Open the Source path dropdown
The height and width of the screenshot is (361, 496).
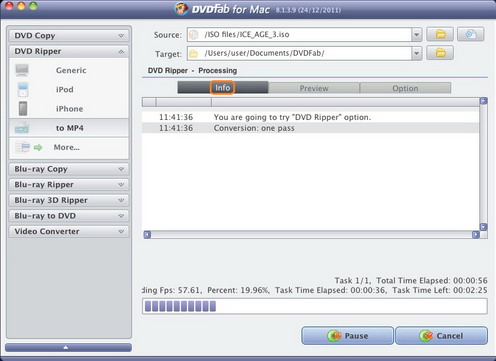point(416,34)
